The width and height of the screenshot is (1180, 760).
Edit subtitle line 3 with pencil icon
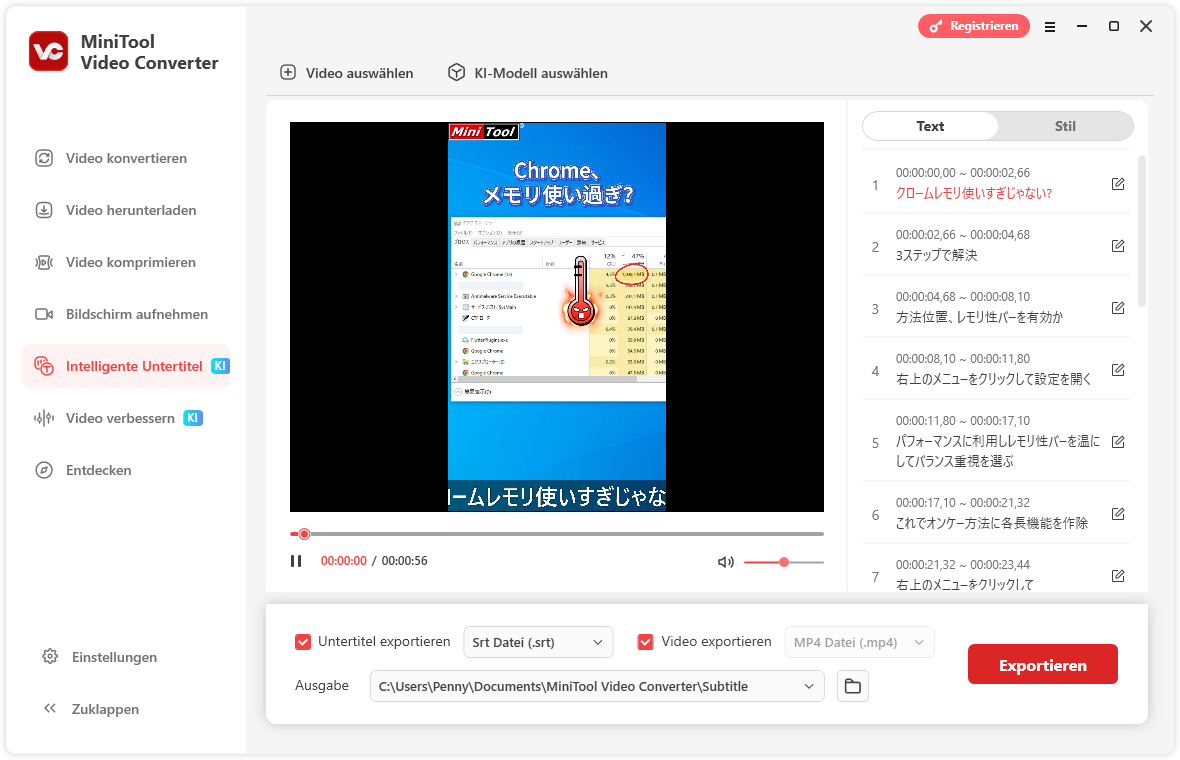[1118, 308]
